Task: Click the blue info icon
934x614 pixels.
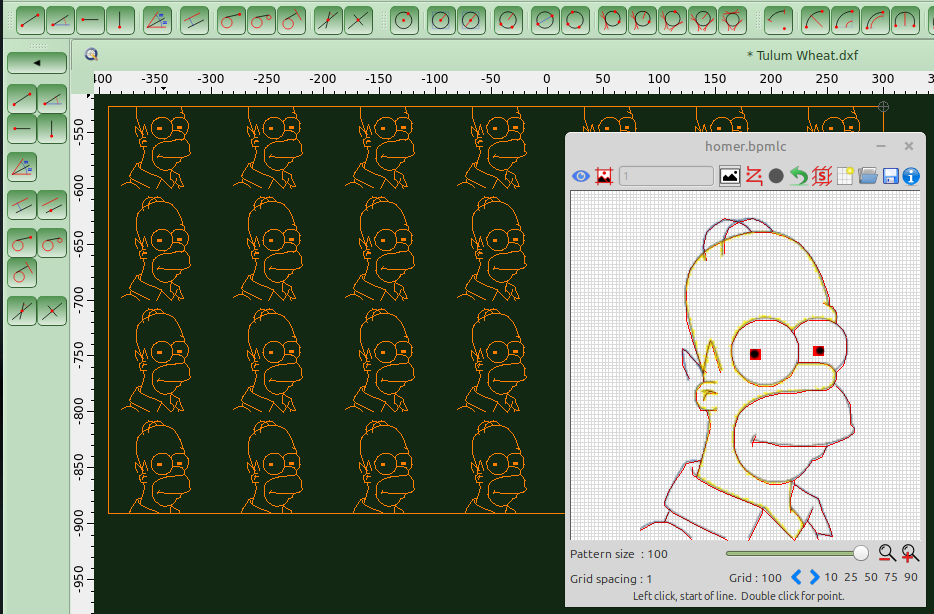Action: [911, 176]
